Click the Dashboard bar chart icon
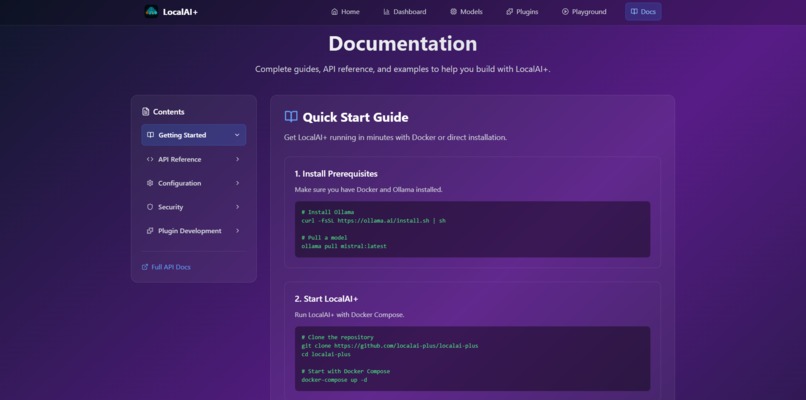This screenshot has height=400, width=806. pos(387,11)
